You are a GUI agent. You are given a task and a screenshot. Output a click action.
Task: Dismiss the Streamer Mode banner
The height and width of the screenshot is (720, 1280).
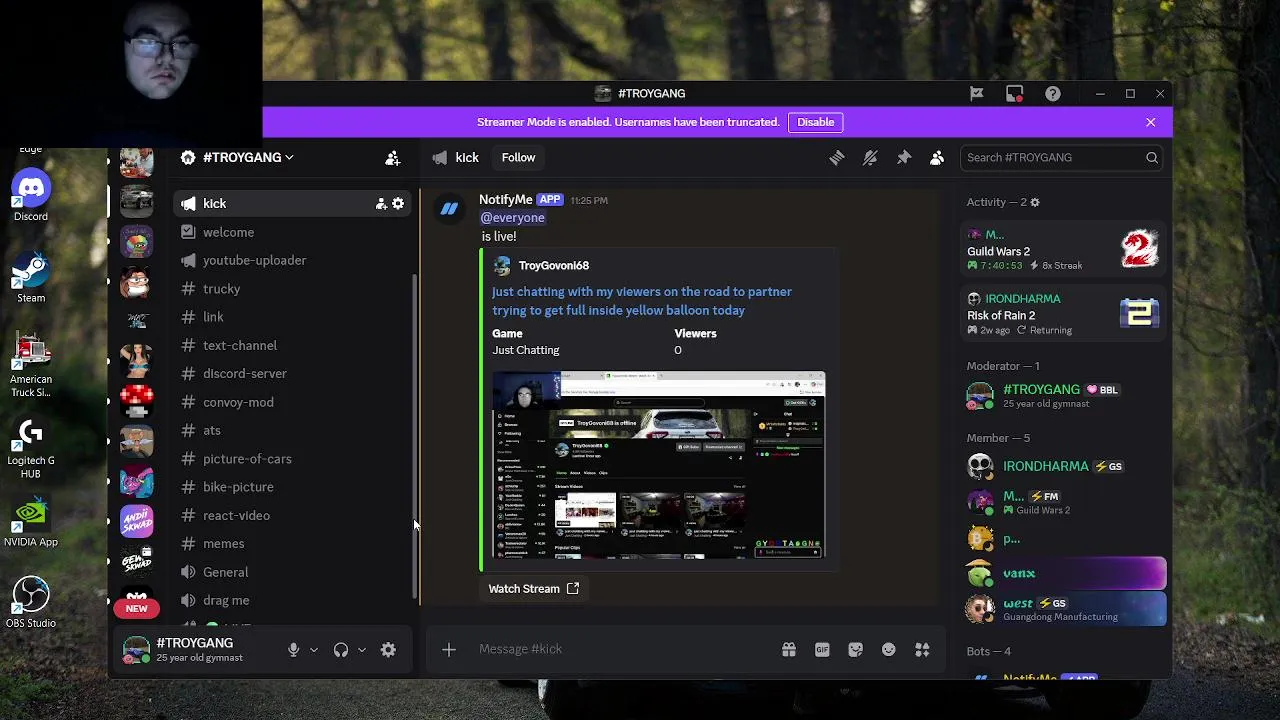pos(1151,122)
